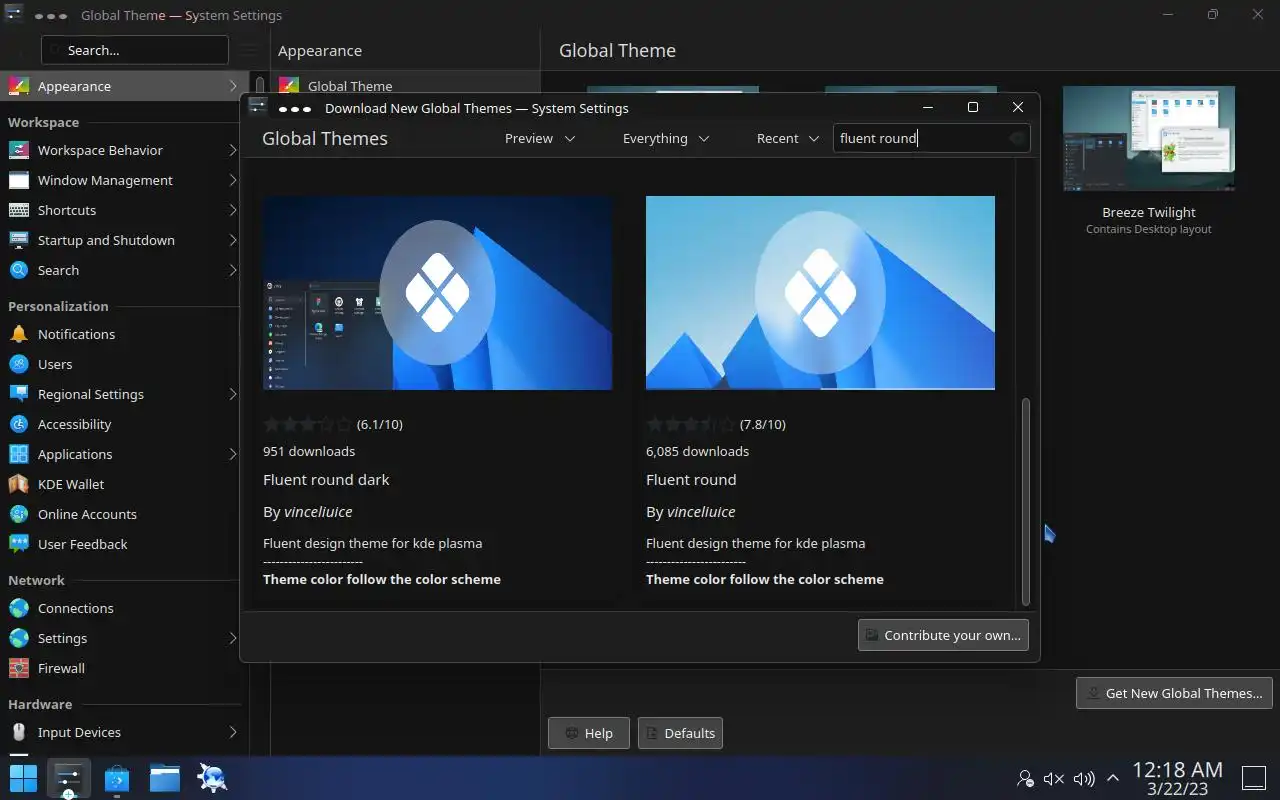Image resolution: width=1280 pixels, height=800 pixels.
Task: Click Get New Global Themes button
Action: 1175,693
